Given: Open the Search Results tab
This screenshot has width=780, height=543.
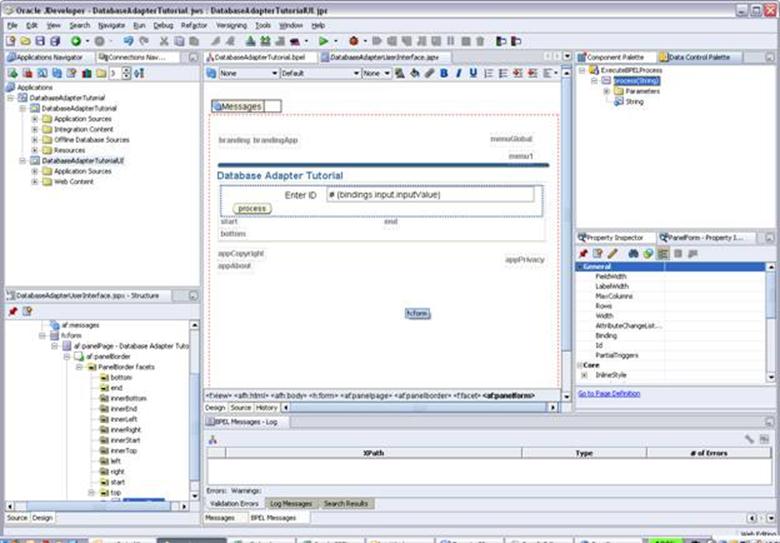Looking at the screenshot, I should [x=346, y=504].
